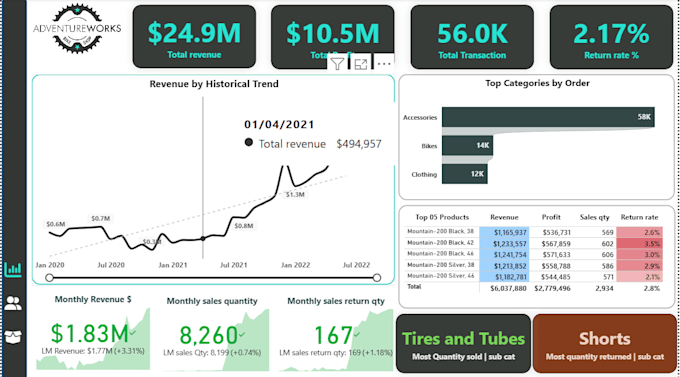Click the $2,779,496 total profit cell

[552, 288]
